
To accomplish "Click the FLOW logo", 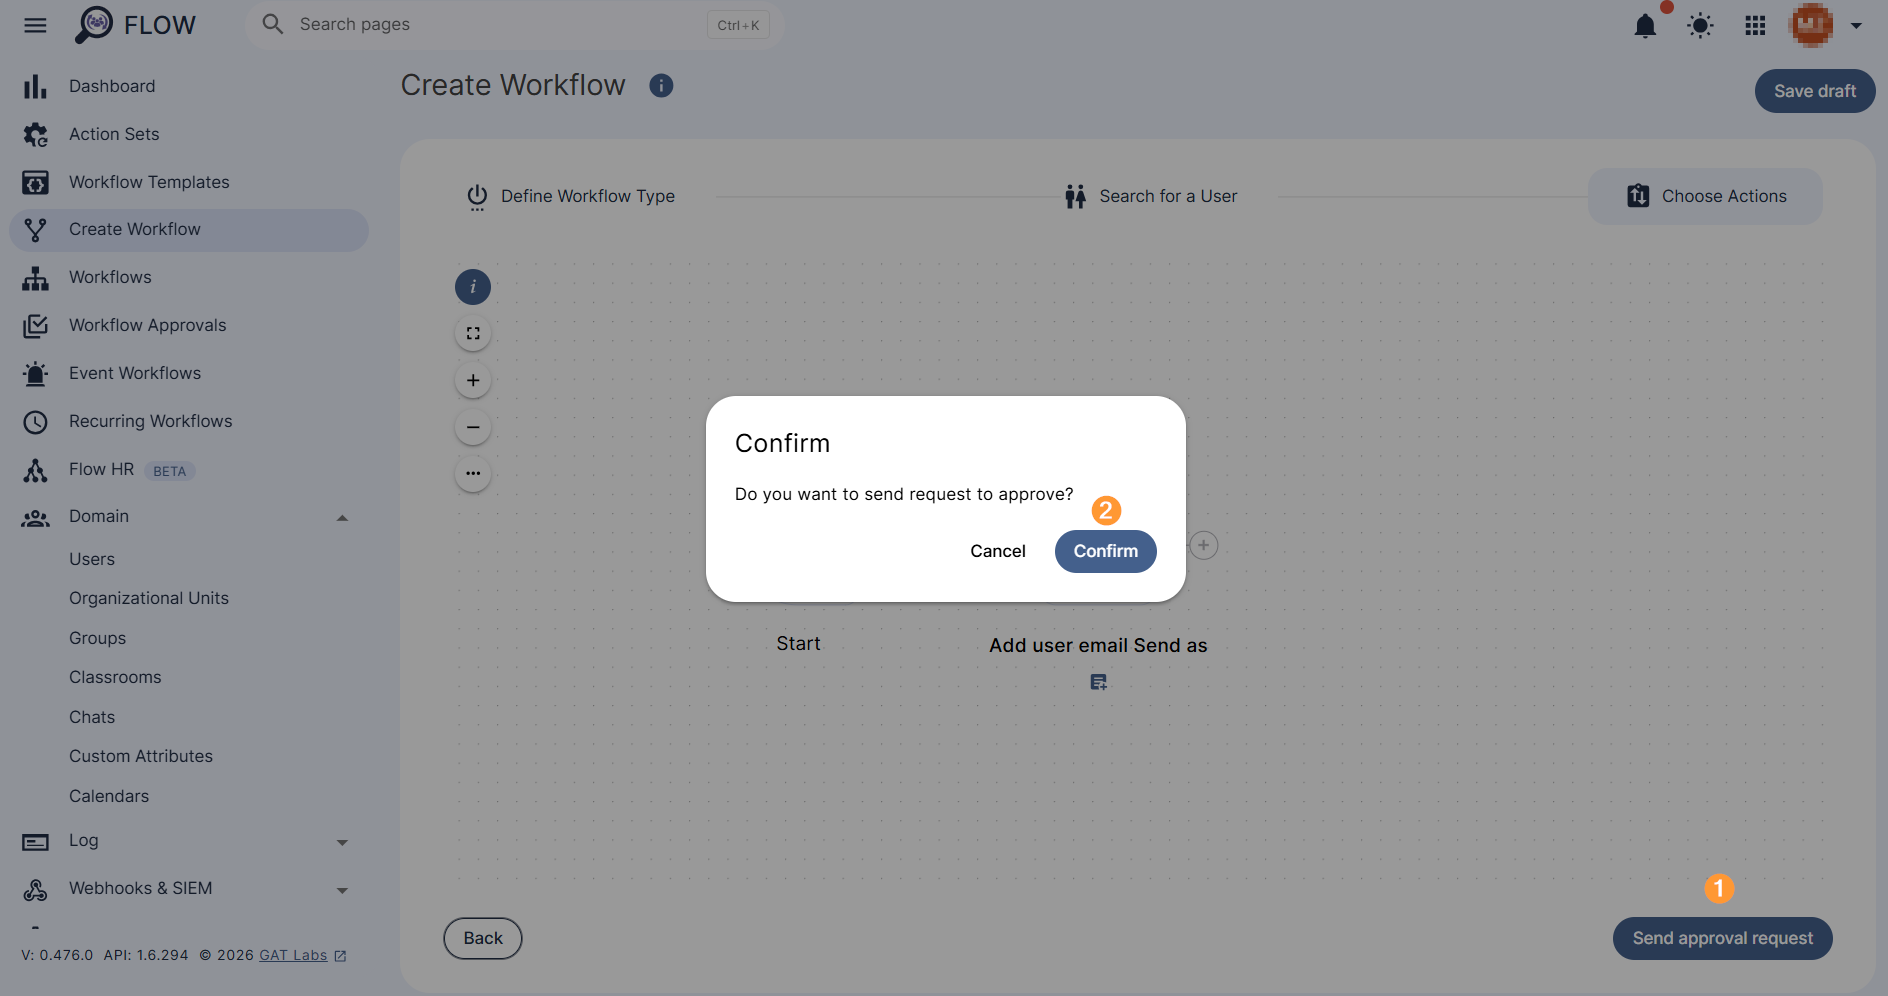I will [x=135, y=25].
